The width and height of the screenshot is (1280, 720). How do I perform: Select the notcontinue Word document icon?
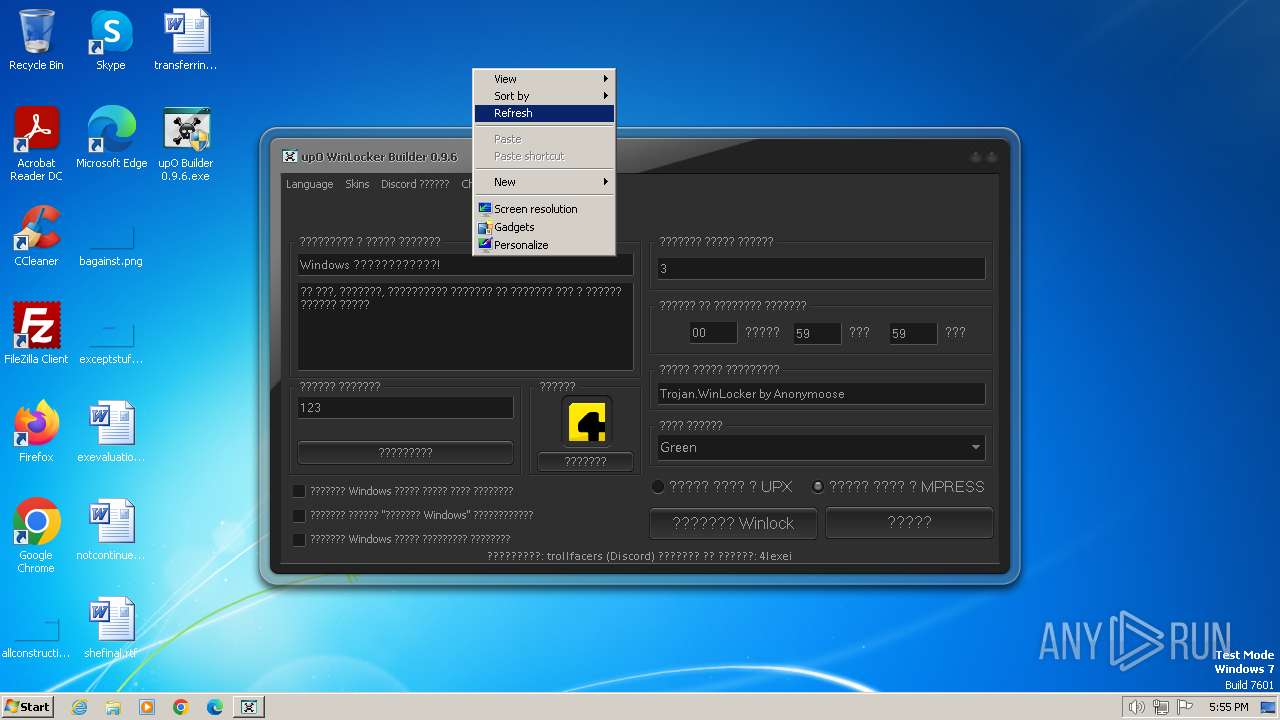111,530
